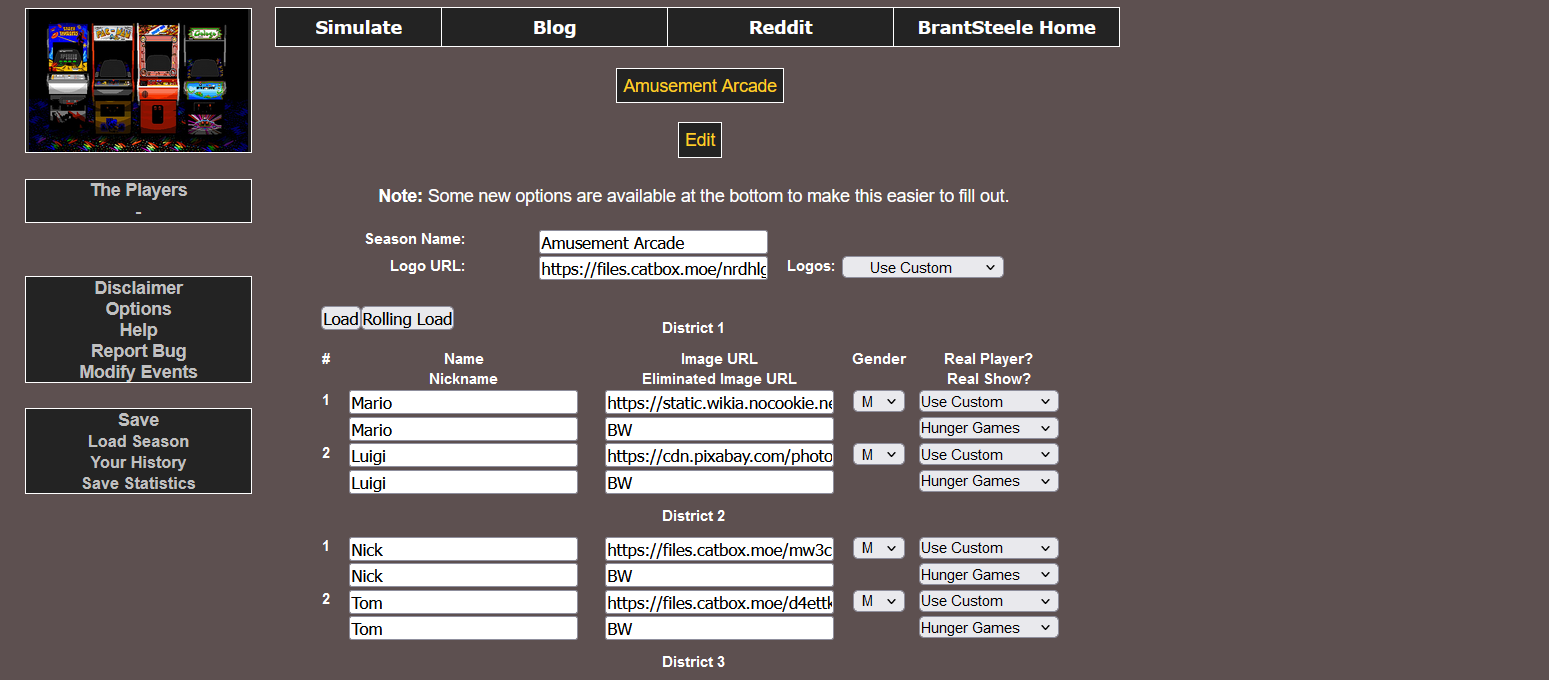Open Mario's Real Show Hunger Games dropdown
The image size is (1549, 680).
988,428
